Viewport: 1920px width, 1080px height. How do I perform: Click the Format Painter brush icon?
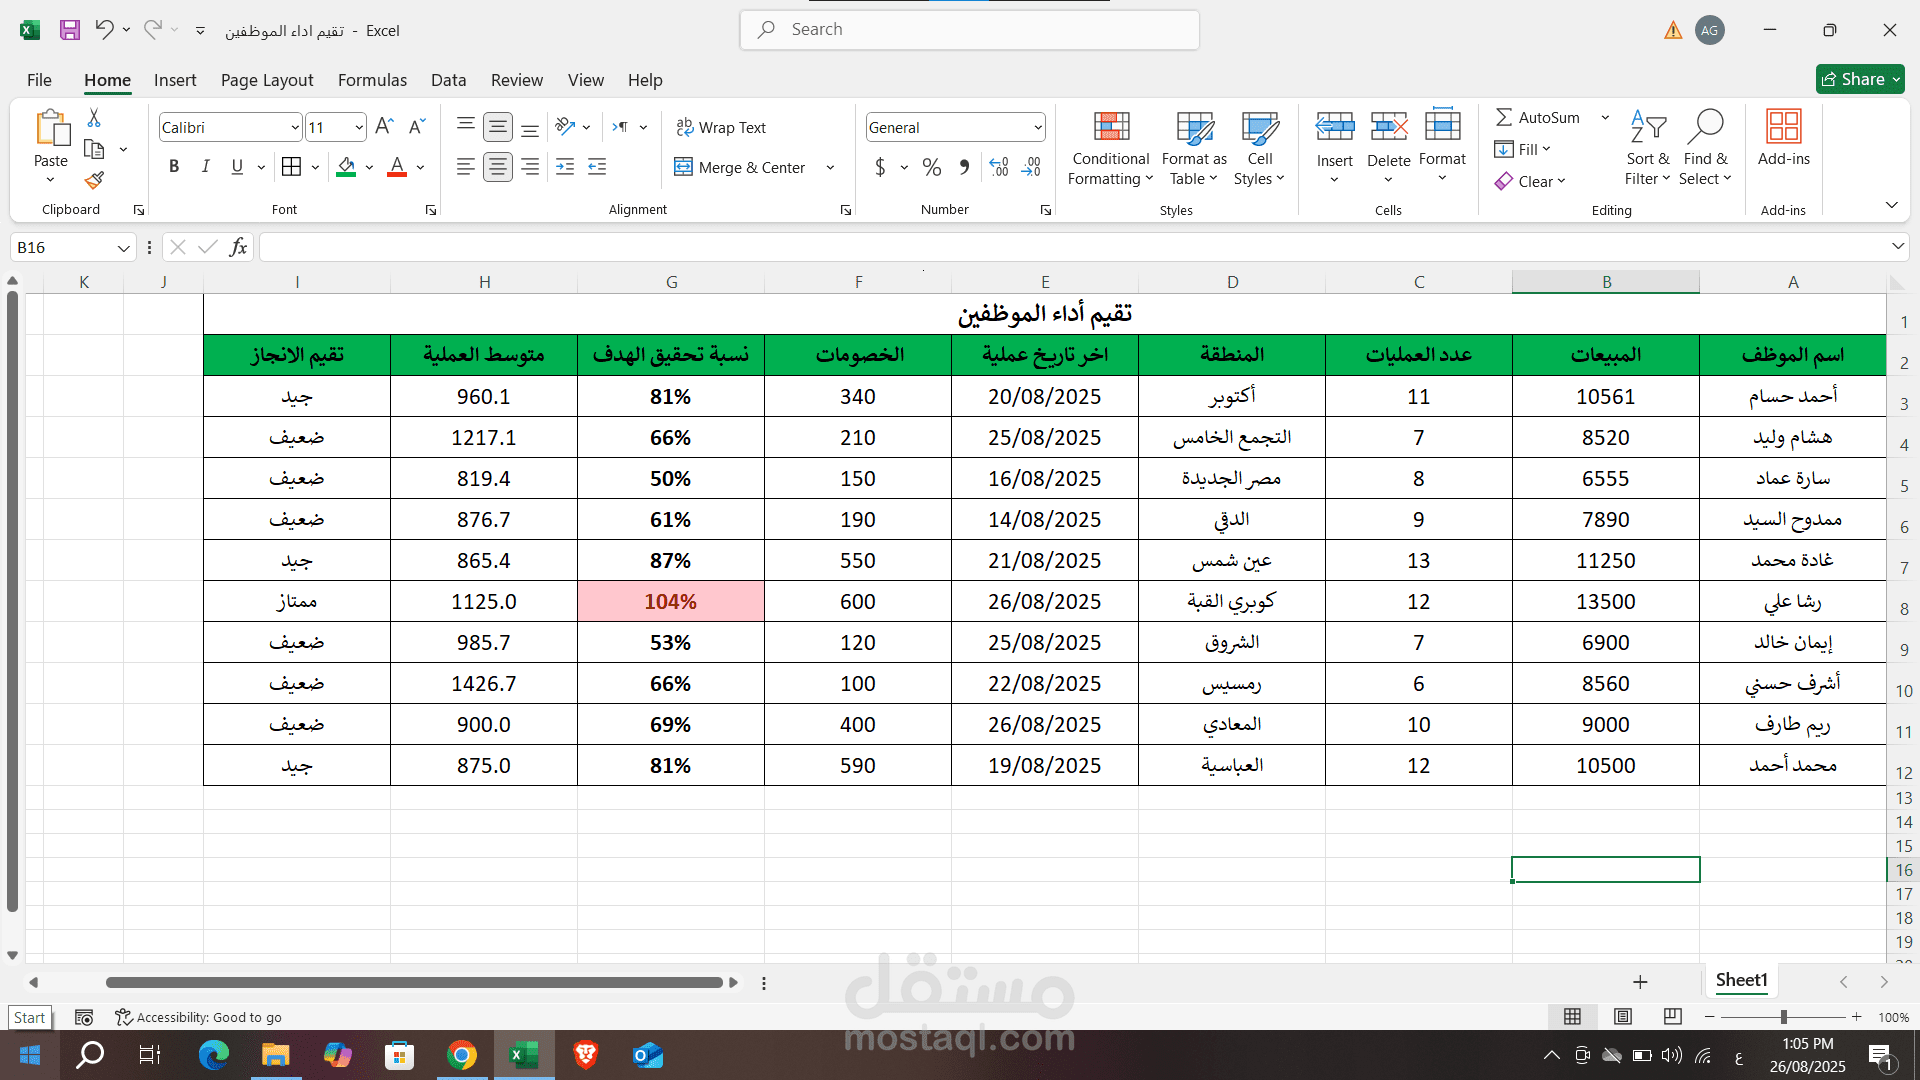[x=94, y=180]
